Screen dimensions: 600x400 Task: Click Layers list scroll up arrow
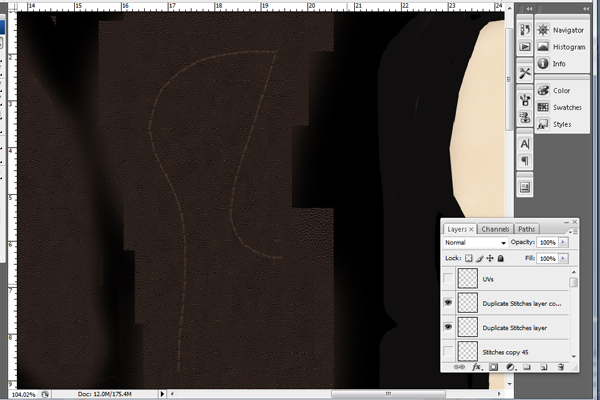(x=573, y=272)
